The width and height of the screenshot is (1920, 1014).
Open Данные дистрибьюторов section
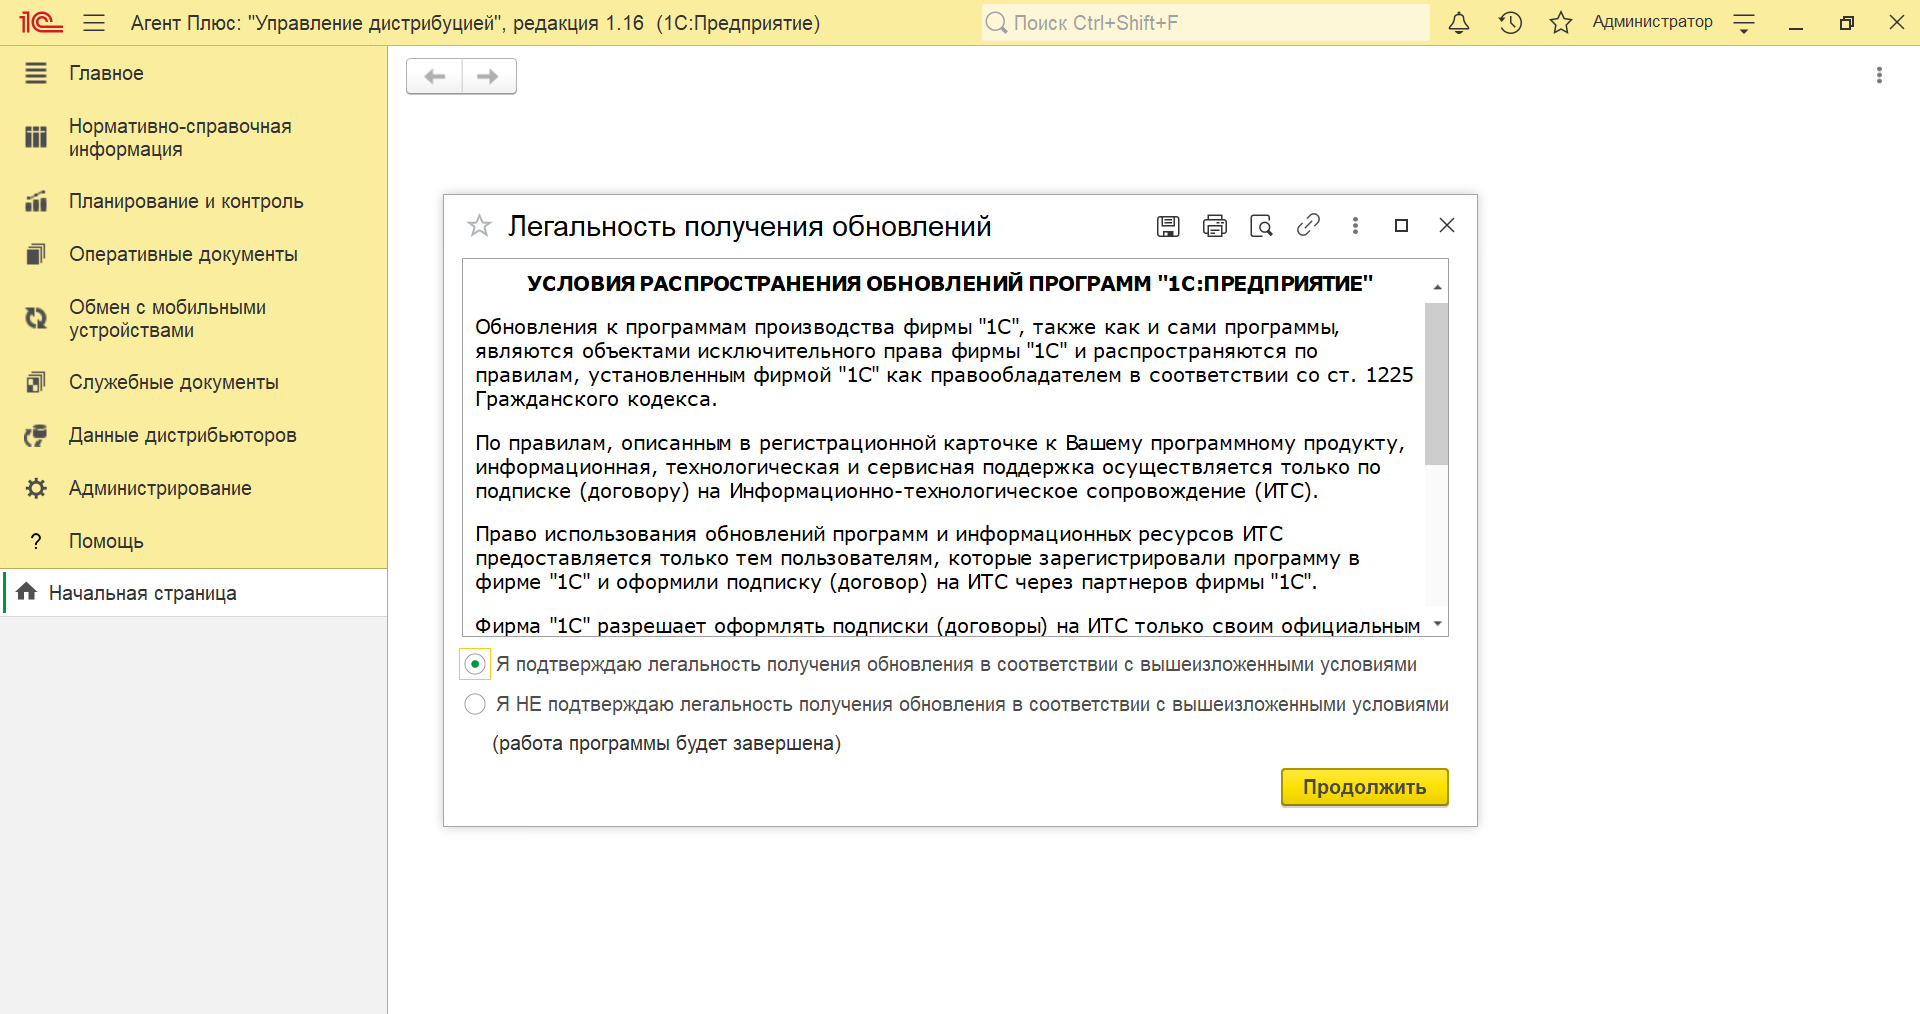click(x=194, y=435)
